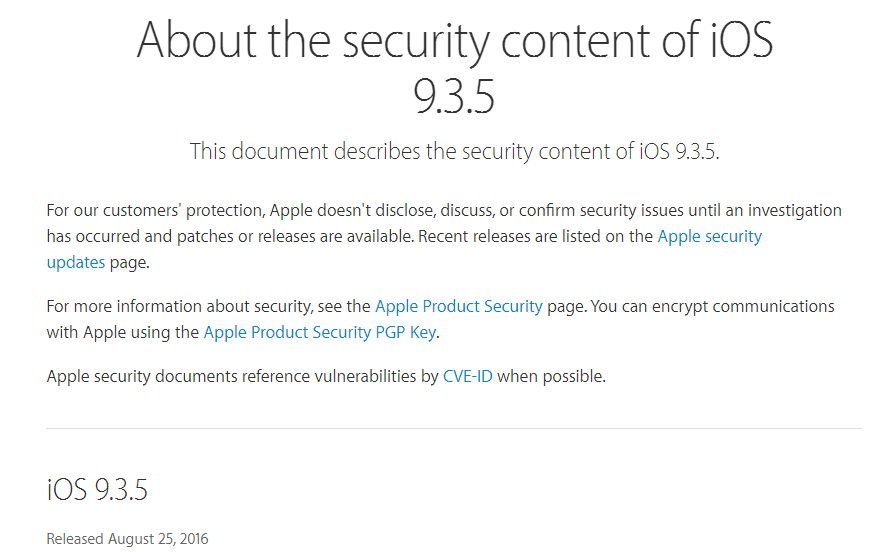This screenshot has height=552, width=876.
Task: Open the Apple Product Security PGP Key link
Action: tap(320, 333)
